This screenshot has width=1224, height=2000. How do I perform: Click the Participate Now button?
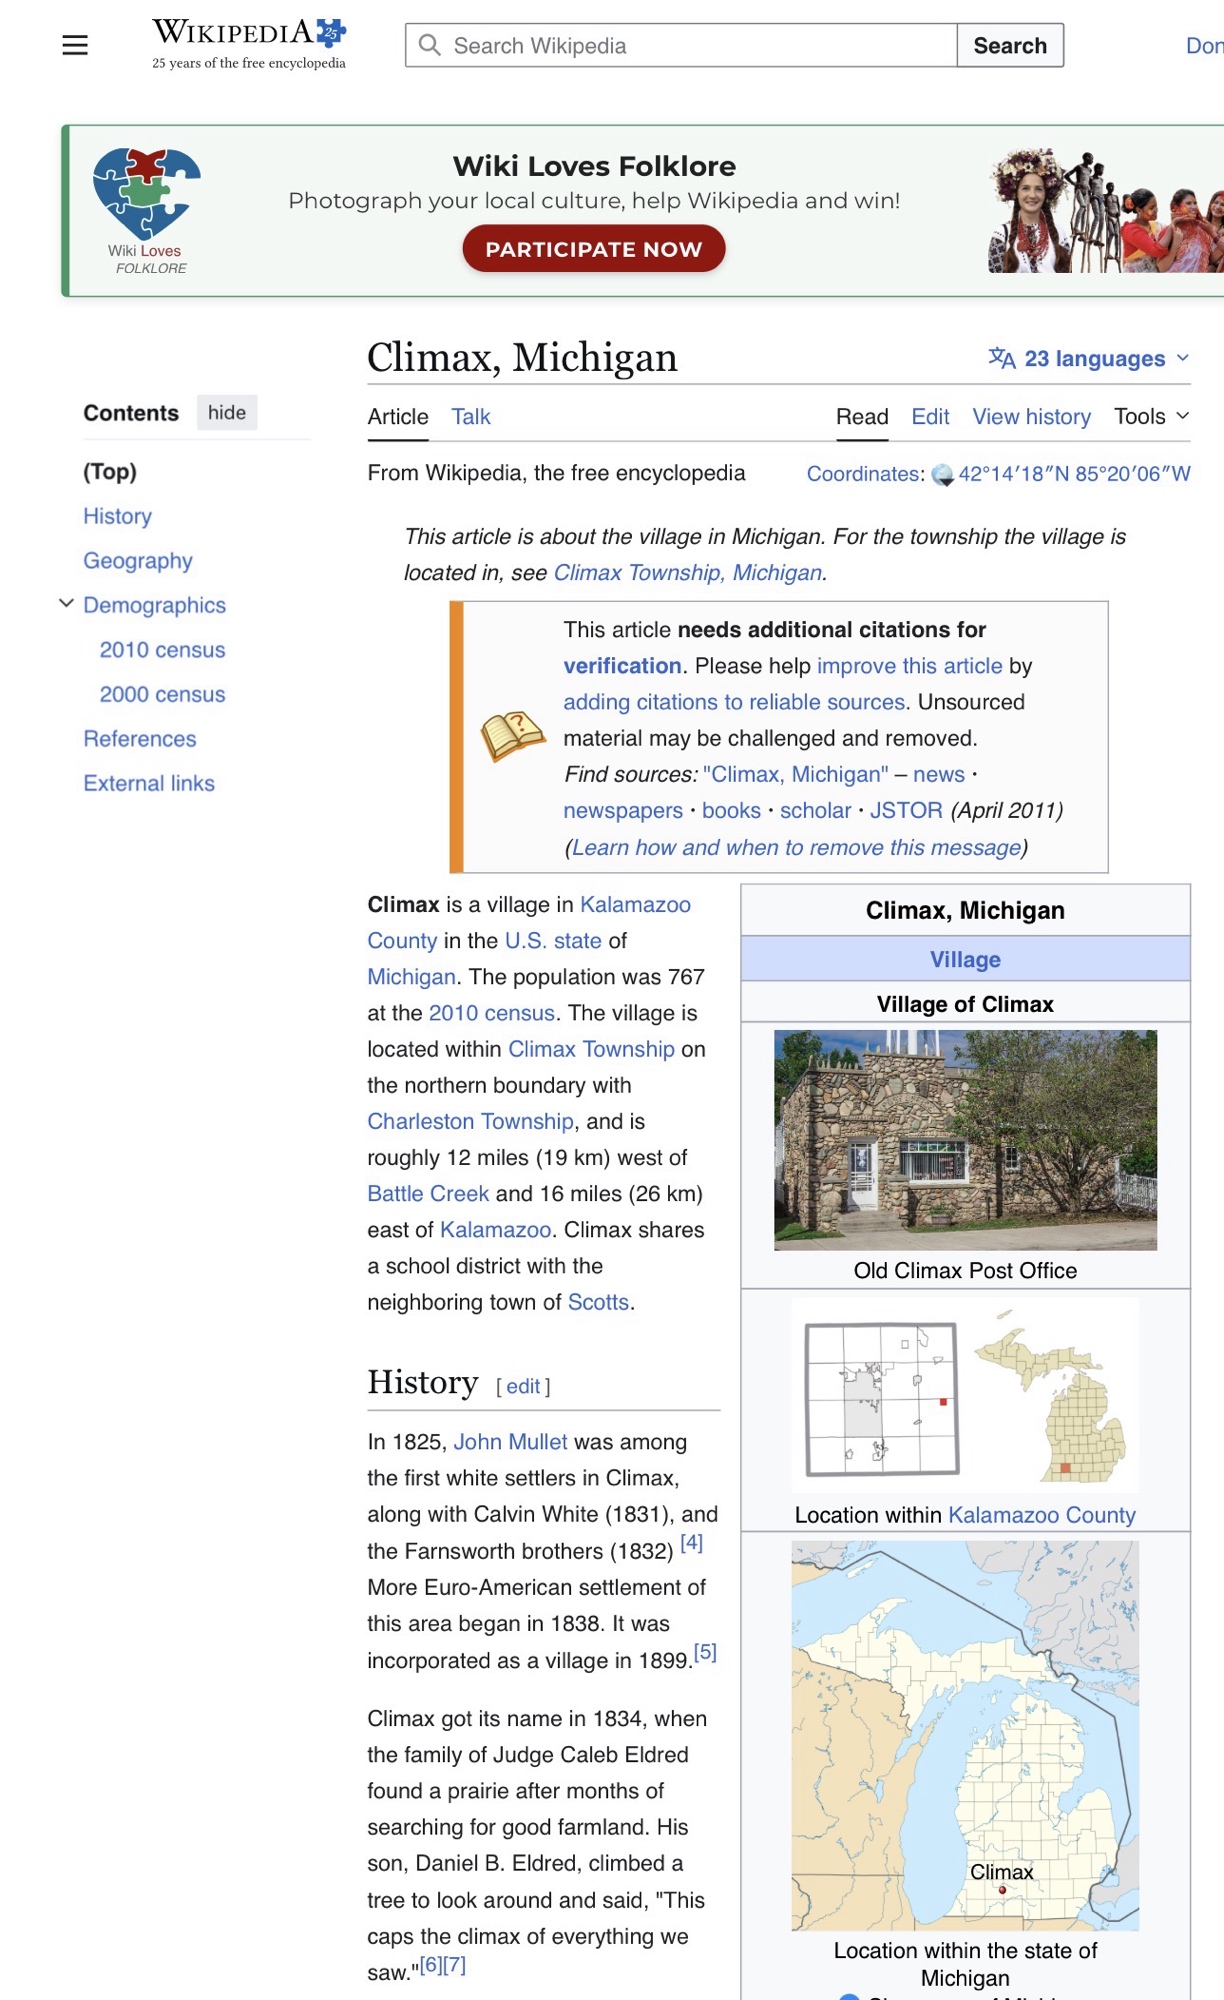[x=593, y=249]
